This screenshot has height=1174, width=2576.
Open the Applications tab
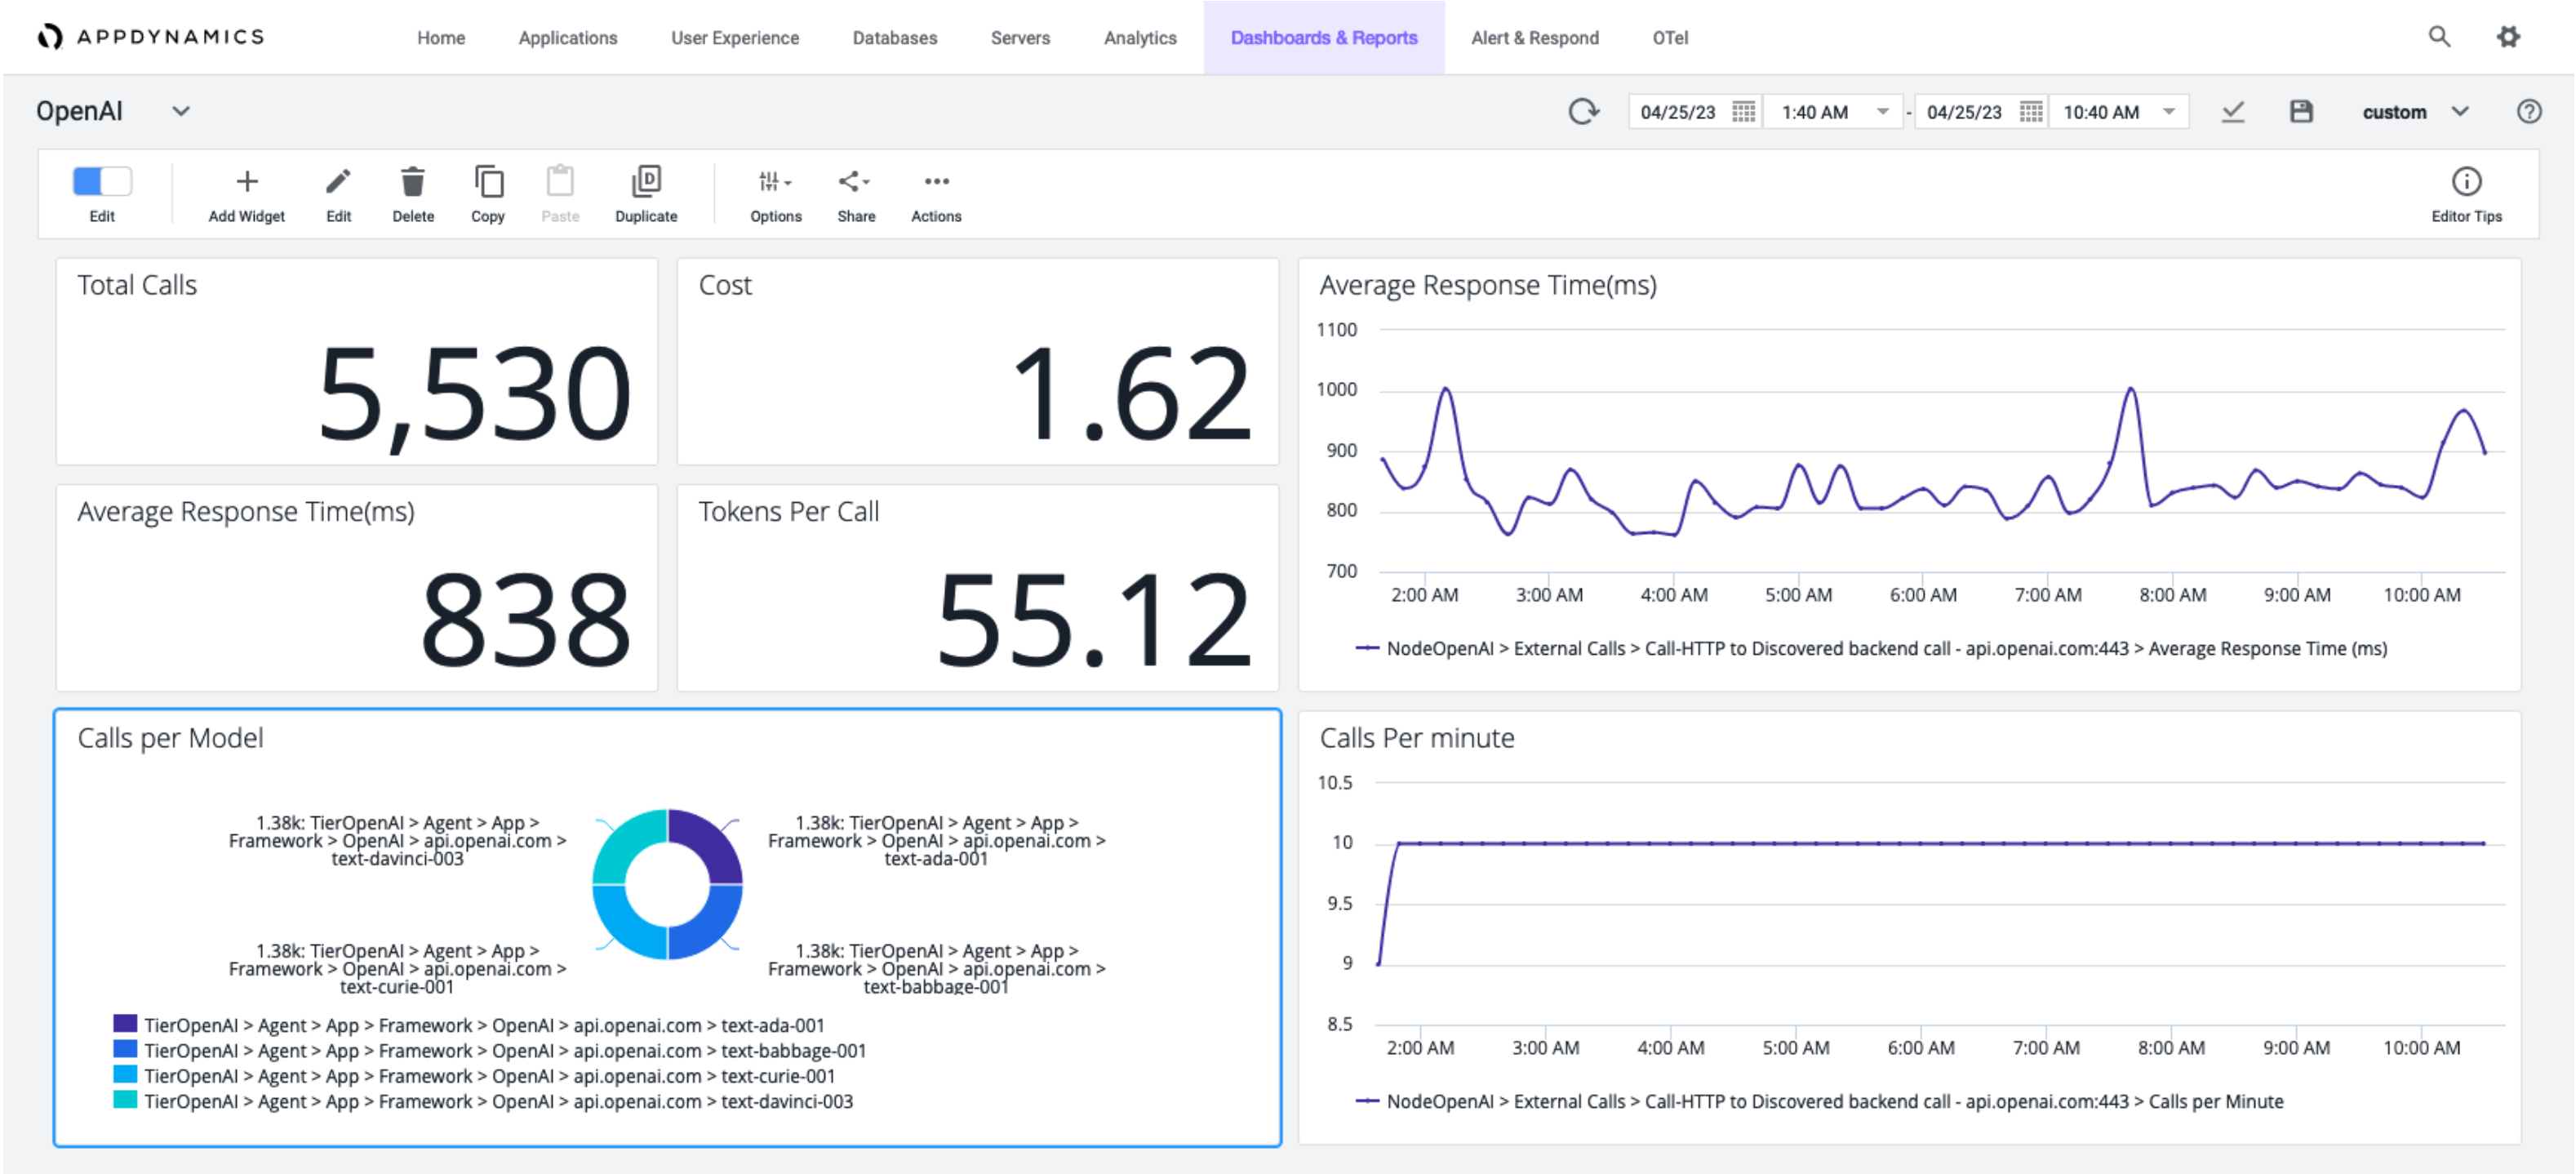(567, 38)
